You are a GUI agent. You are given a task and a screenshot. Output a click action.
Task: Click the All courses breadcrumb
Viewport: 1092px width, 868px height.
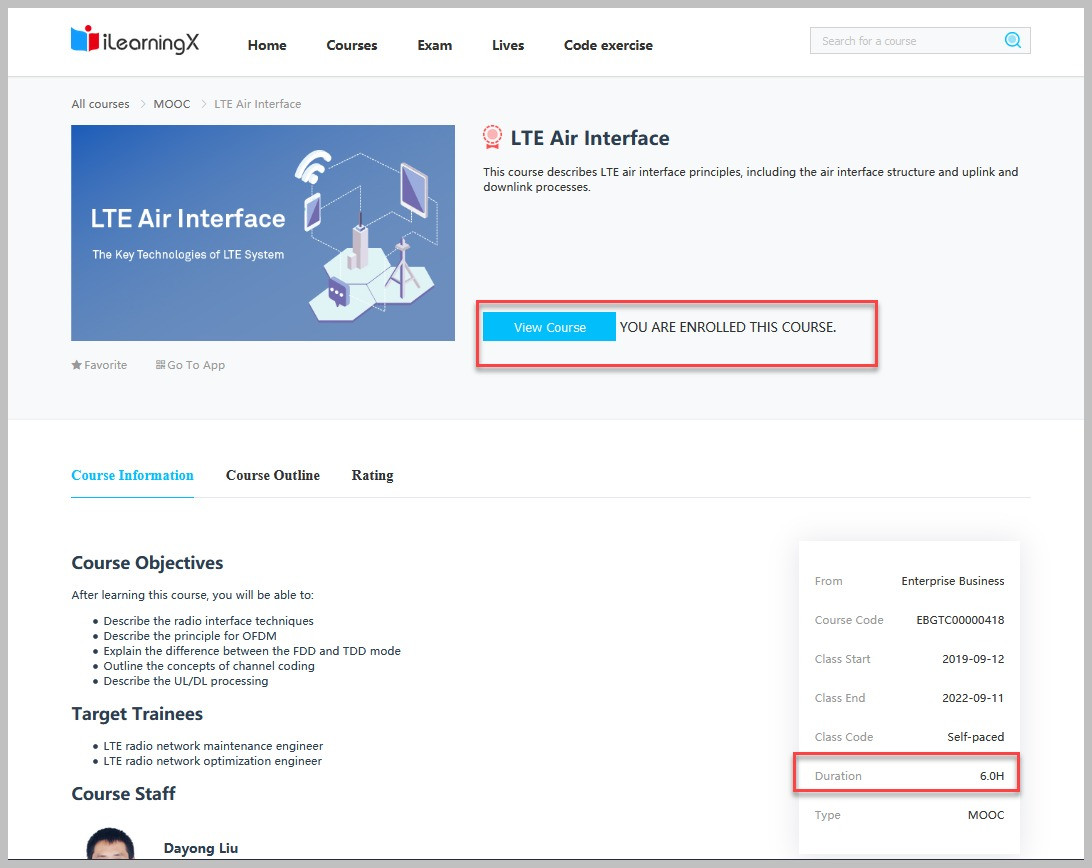pyautogui.click(x=100, y=104)
